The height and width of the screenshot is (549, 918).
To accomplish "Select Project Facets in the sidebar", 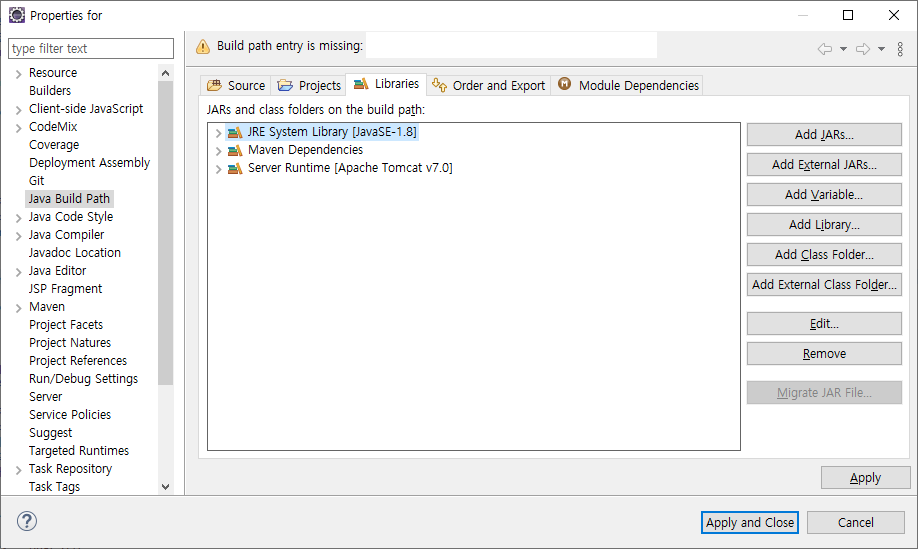I will coord(66,325).
